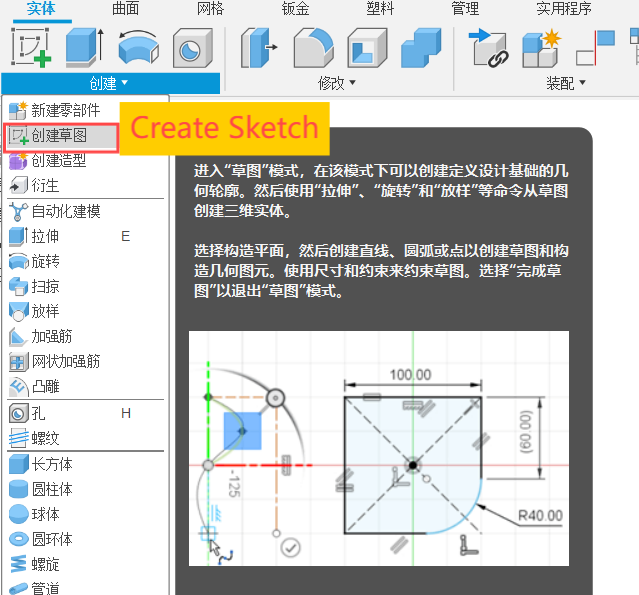This screenshot has width=639, height=595.
Task: Click the Fillet modify icon
Action: click(x=313, y=48)
